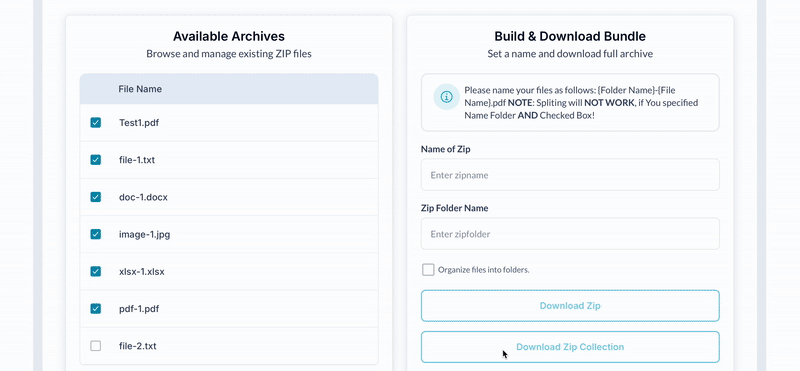Select the doc-1.docx file name

[x=143, y=197]
